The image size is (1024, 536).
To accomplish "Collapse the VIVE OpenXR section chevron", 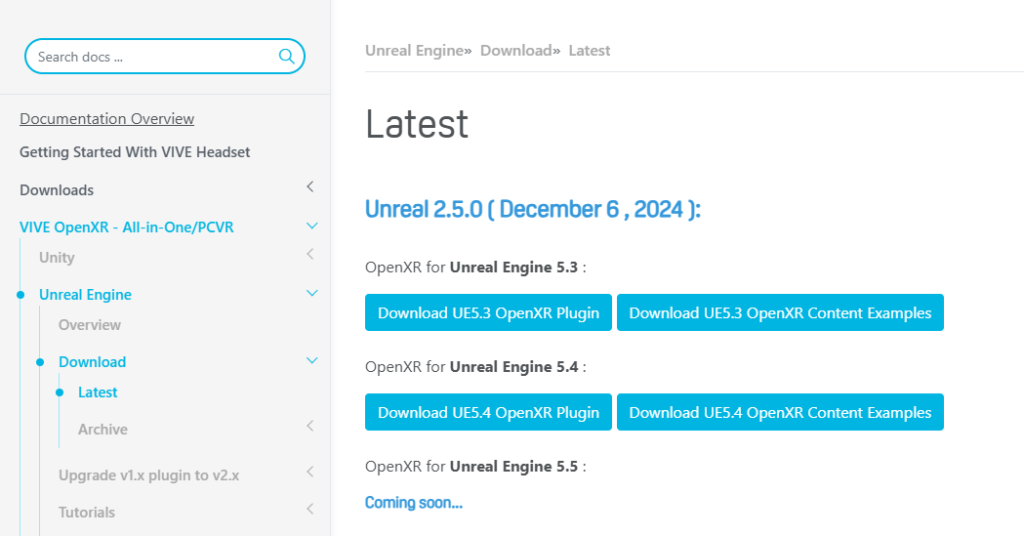I will point(312,226).
